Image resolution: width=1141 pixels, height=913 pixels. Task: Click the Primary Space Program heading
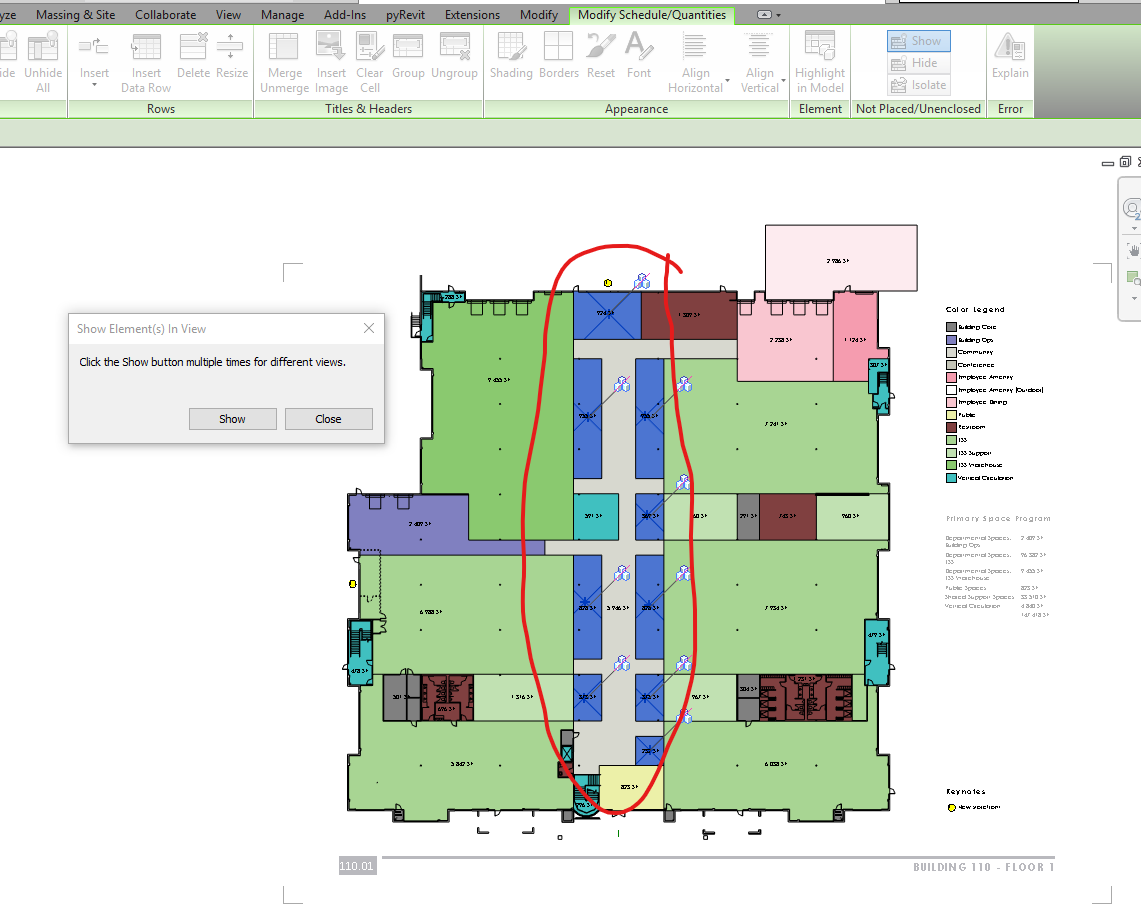(x=998, y=519)
